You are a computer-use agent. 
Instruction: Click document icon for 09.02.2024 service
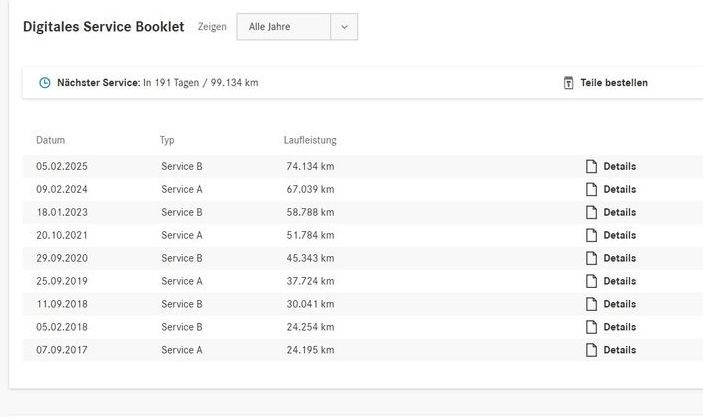coord(591,190)
